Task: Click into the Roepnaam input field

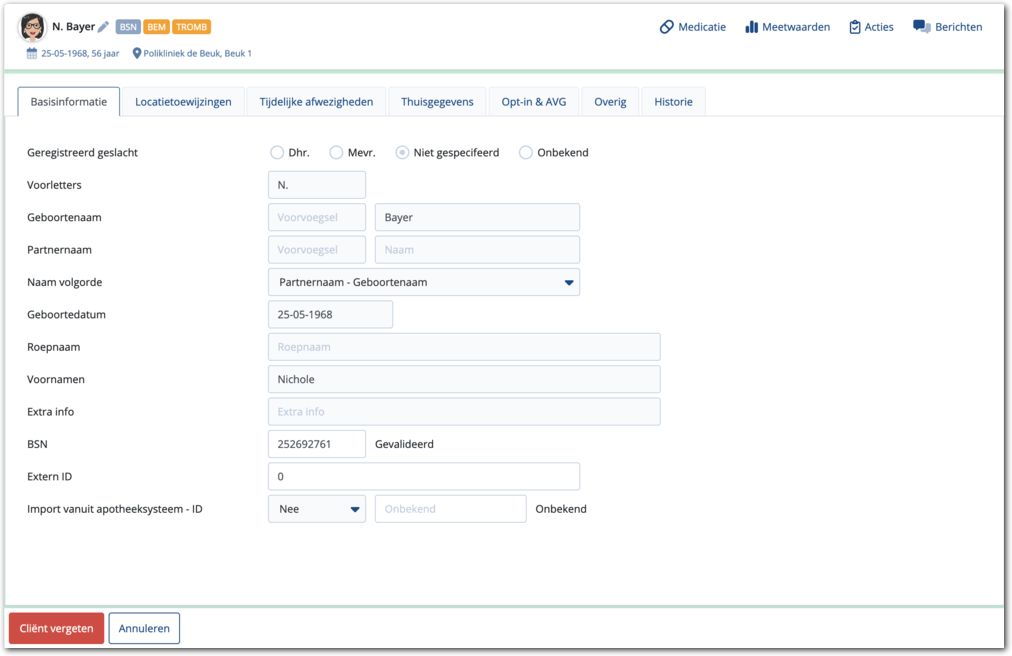Action: tap(464, 347)
